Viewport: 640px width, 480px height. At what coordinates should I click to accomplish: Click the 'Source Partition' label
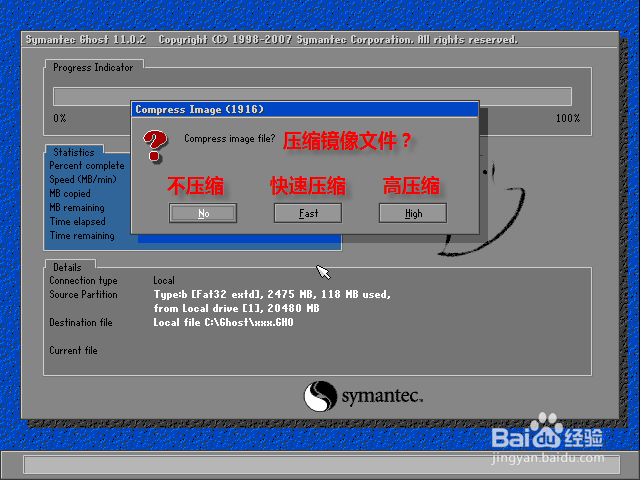pyautogui.click(x=83, y=294)
